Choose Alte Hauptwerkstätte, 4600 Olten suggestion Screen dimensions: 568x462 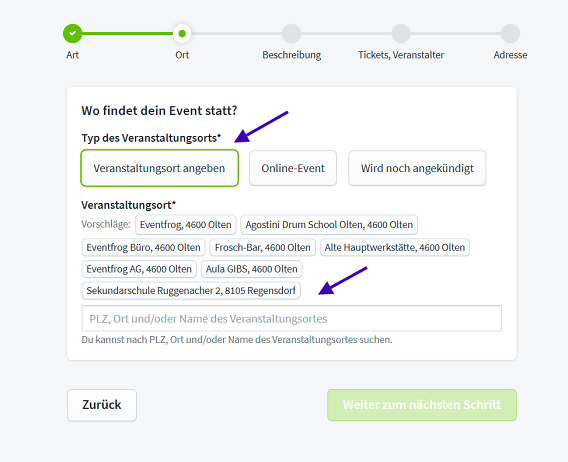click(x=395, y=247)
